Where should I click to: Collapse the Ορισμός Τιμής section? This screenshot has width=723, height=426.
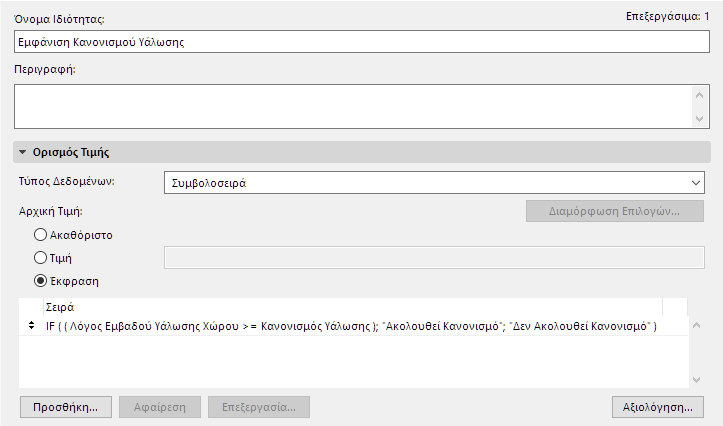(23, 153)
